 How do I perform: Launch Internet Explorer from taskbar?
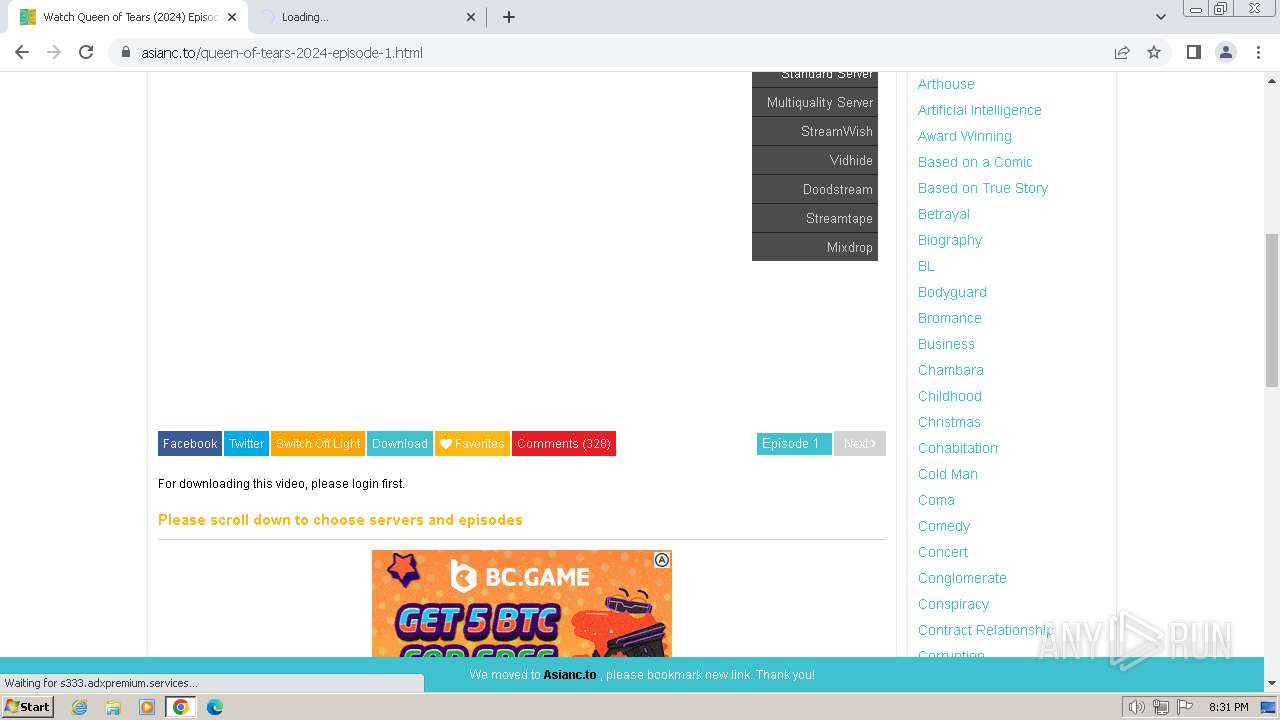click(x=80, y=707)
